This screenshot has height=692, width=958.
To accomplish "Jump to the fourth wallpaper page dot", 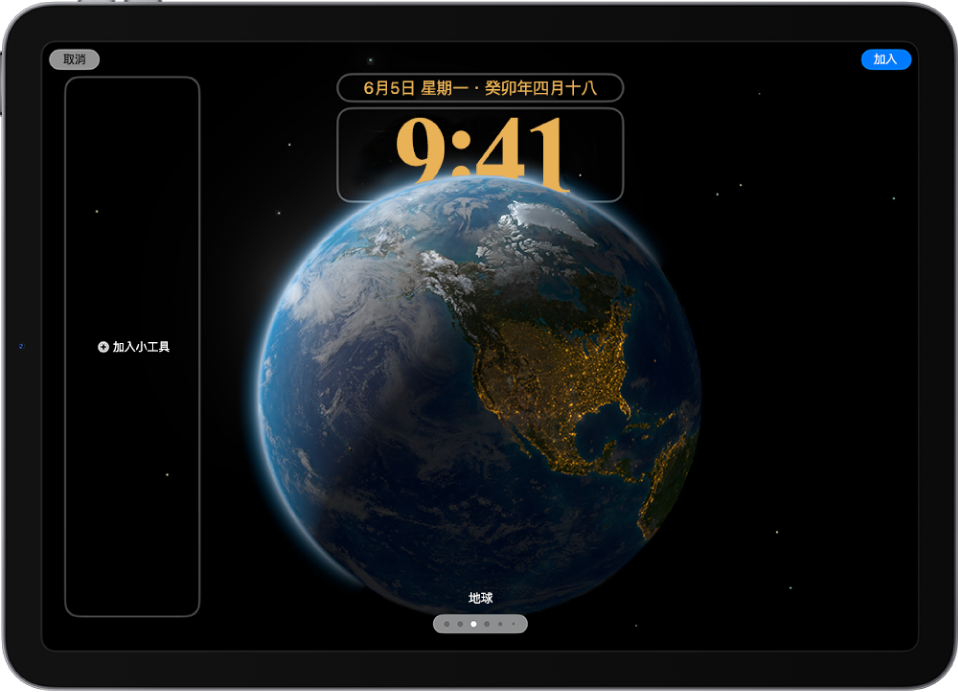I will pyautogui.click(x=487, y=624).
